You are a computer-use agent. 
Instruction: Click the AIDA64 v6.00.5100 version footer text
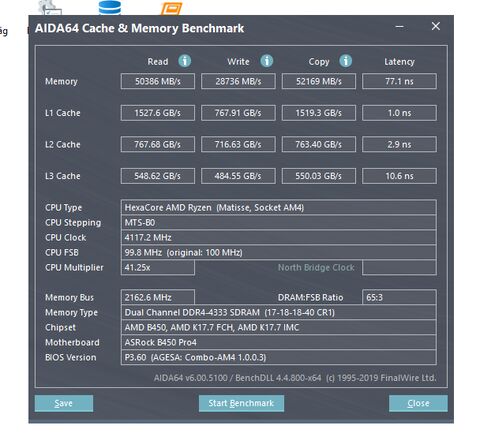pyautogui.click(x=295, y=378)
